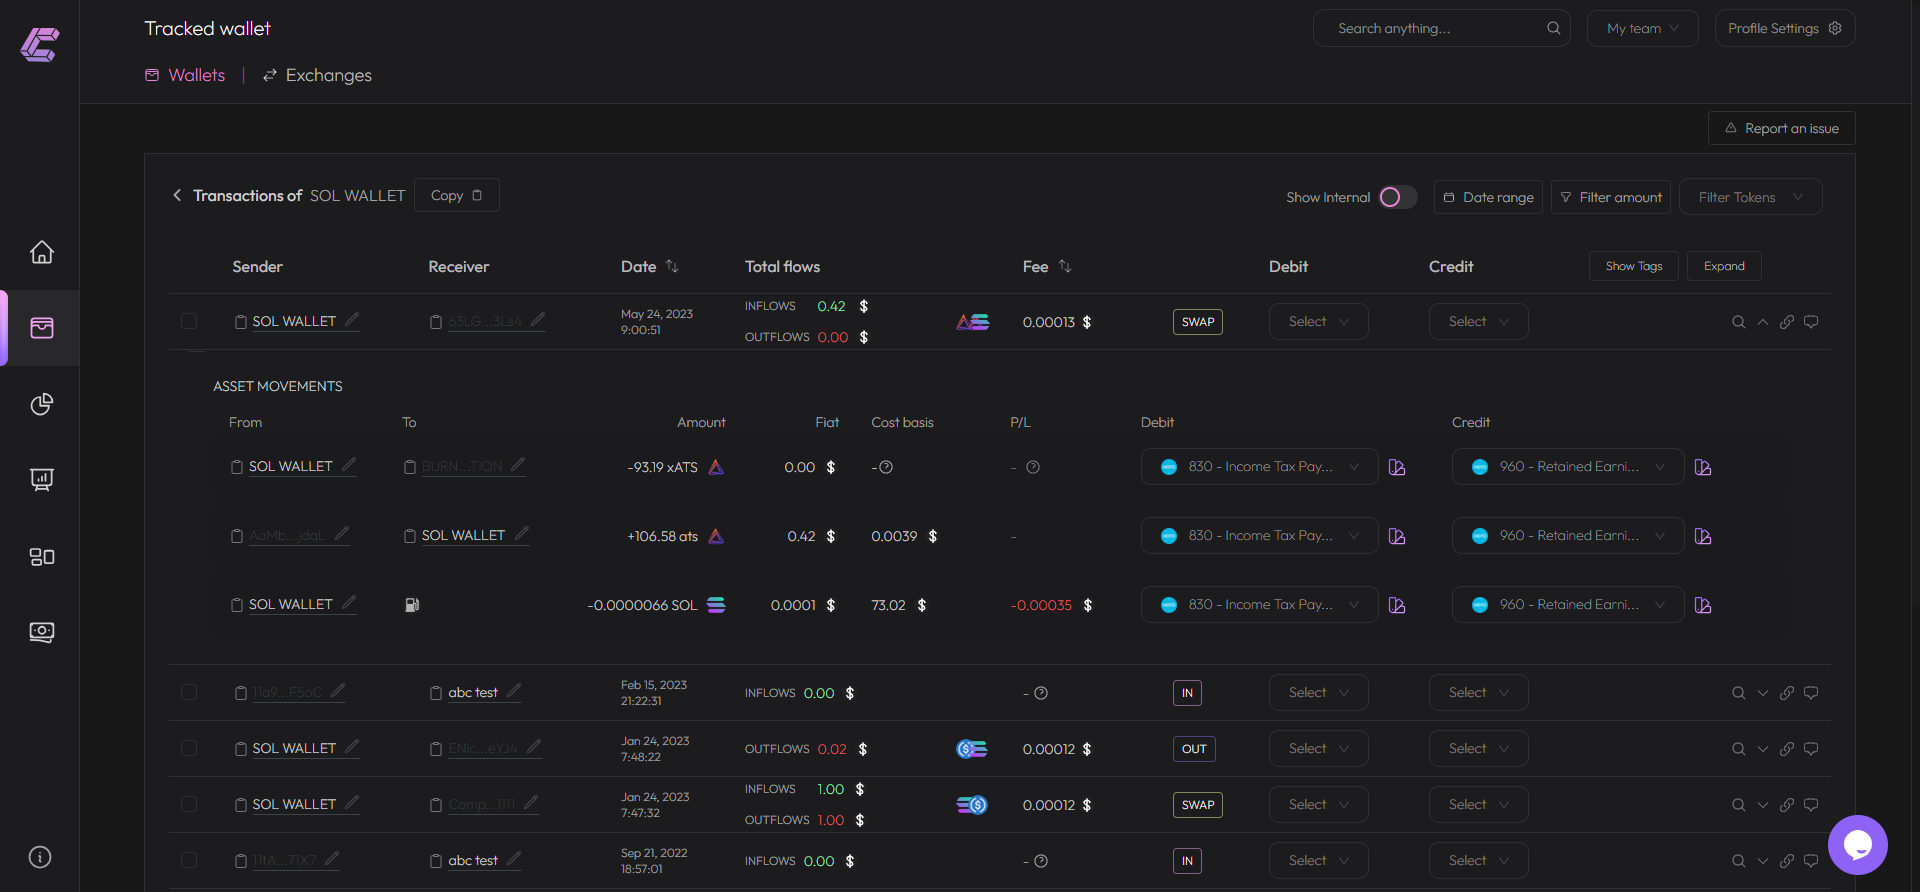Viewport: 1920px width, 892px height.
Task: Edit SOL WALLET sender name pencil in first row
Action: [x=352, y=320]
